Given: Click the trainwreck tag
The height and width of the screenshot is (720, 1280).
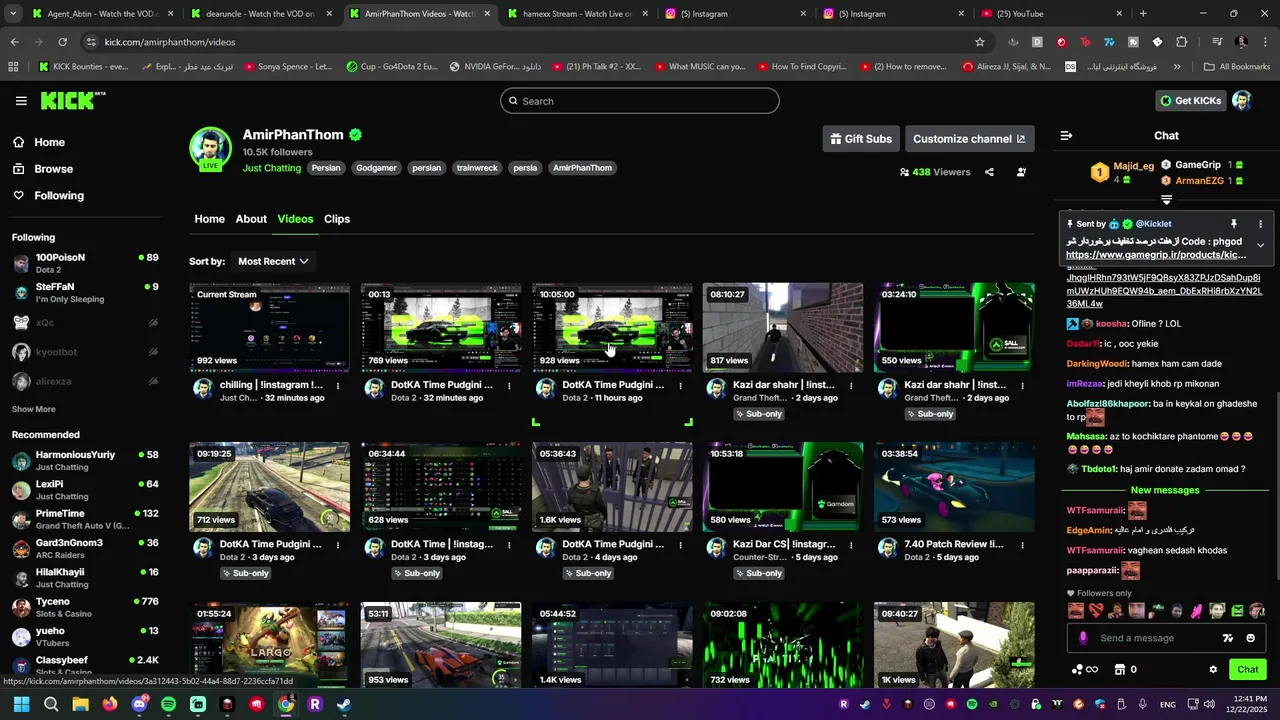Looking at the screenshot, I should [x=477, y=168].
